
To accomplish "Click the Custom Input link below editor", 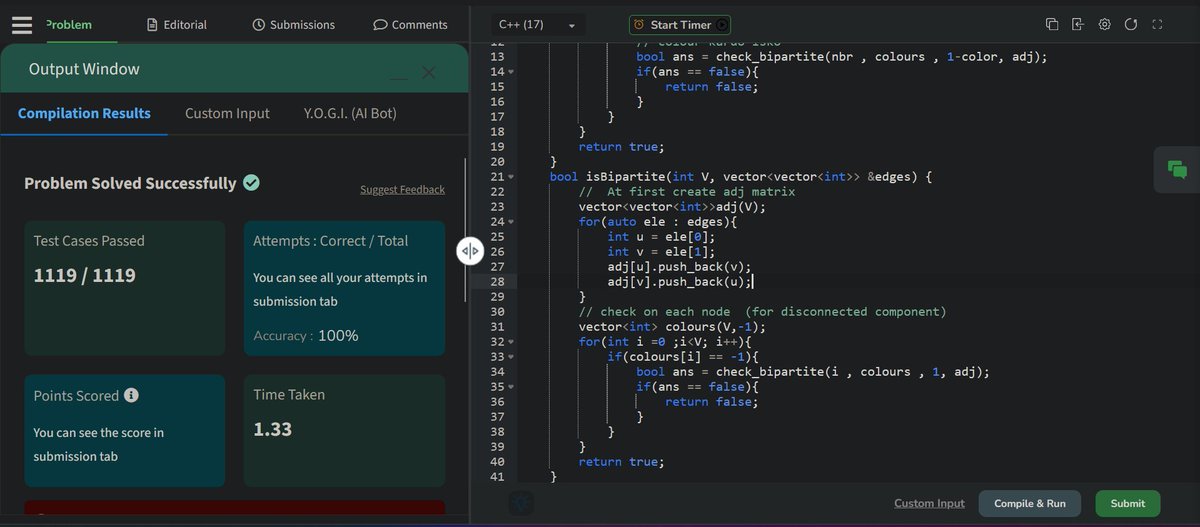I will (929, 503).
